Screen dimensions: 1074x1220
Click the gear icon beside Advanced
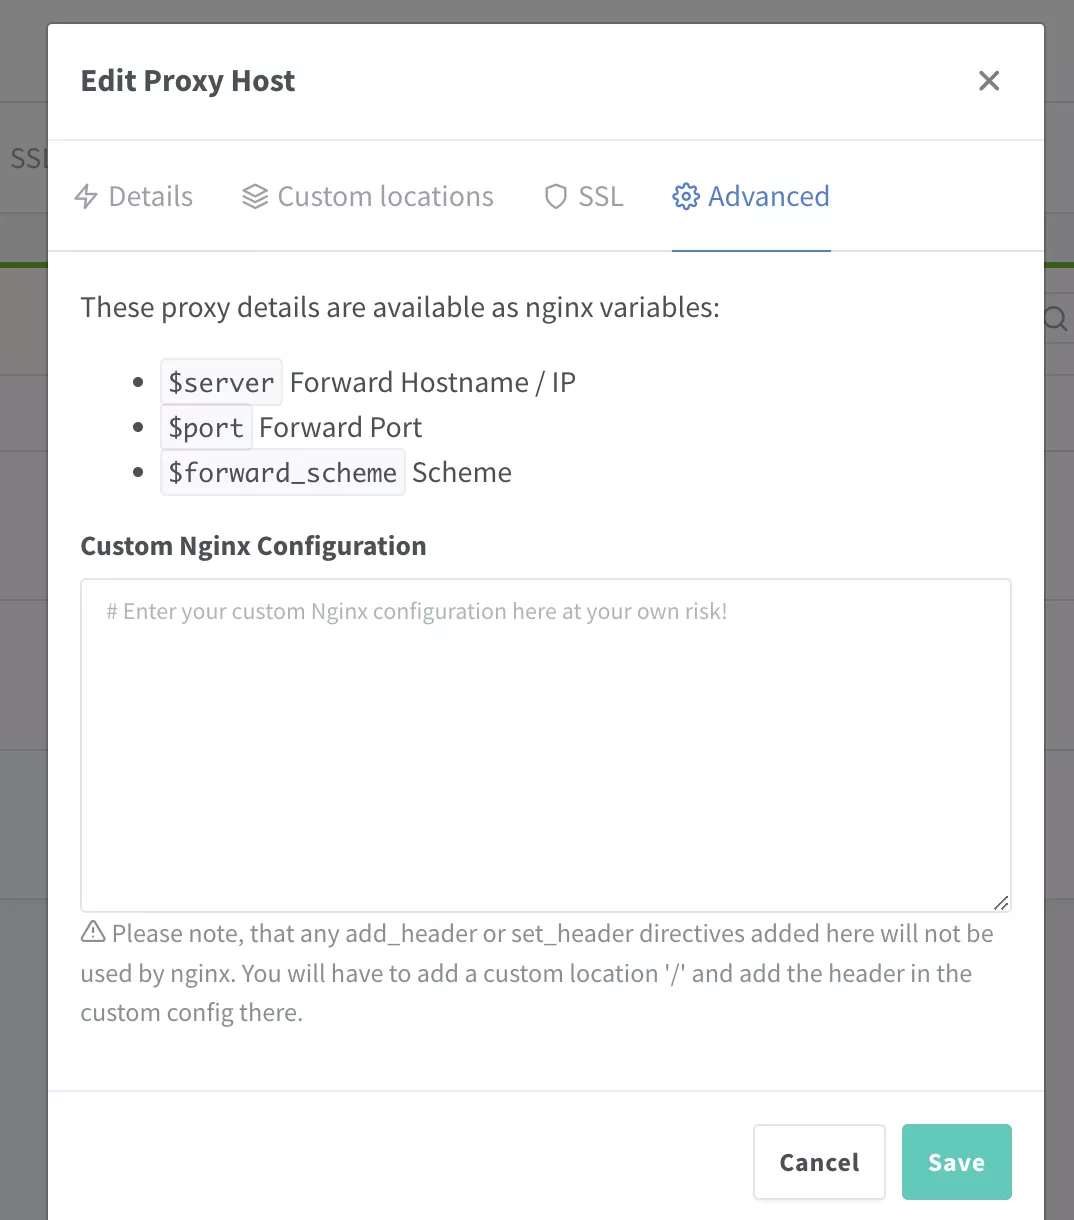coord(686,197)
